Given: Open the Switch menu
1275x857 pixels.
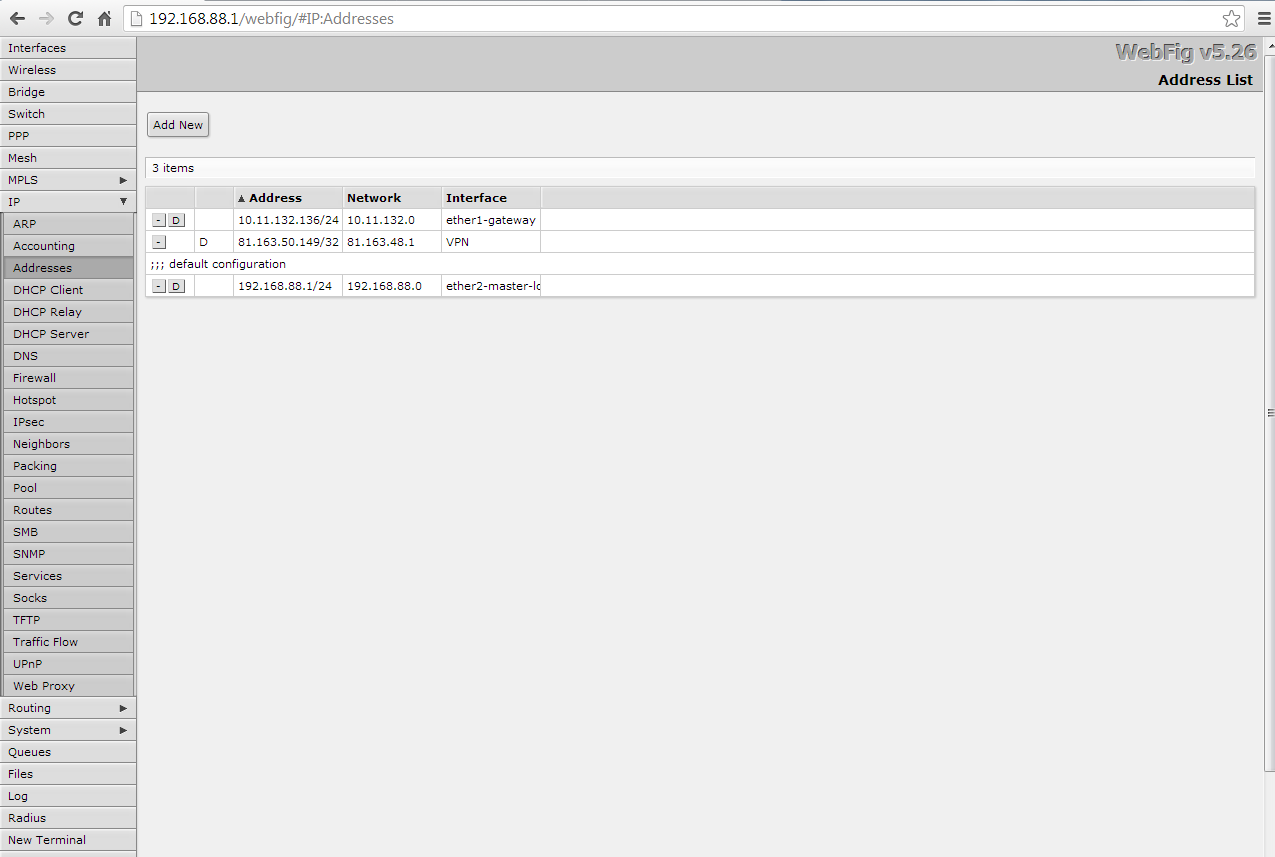Looking at the screenshot, I should pos(68,114).
